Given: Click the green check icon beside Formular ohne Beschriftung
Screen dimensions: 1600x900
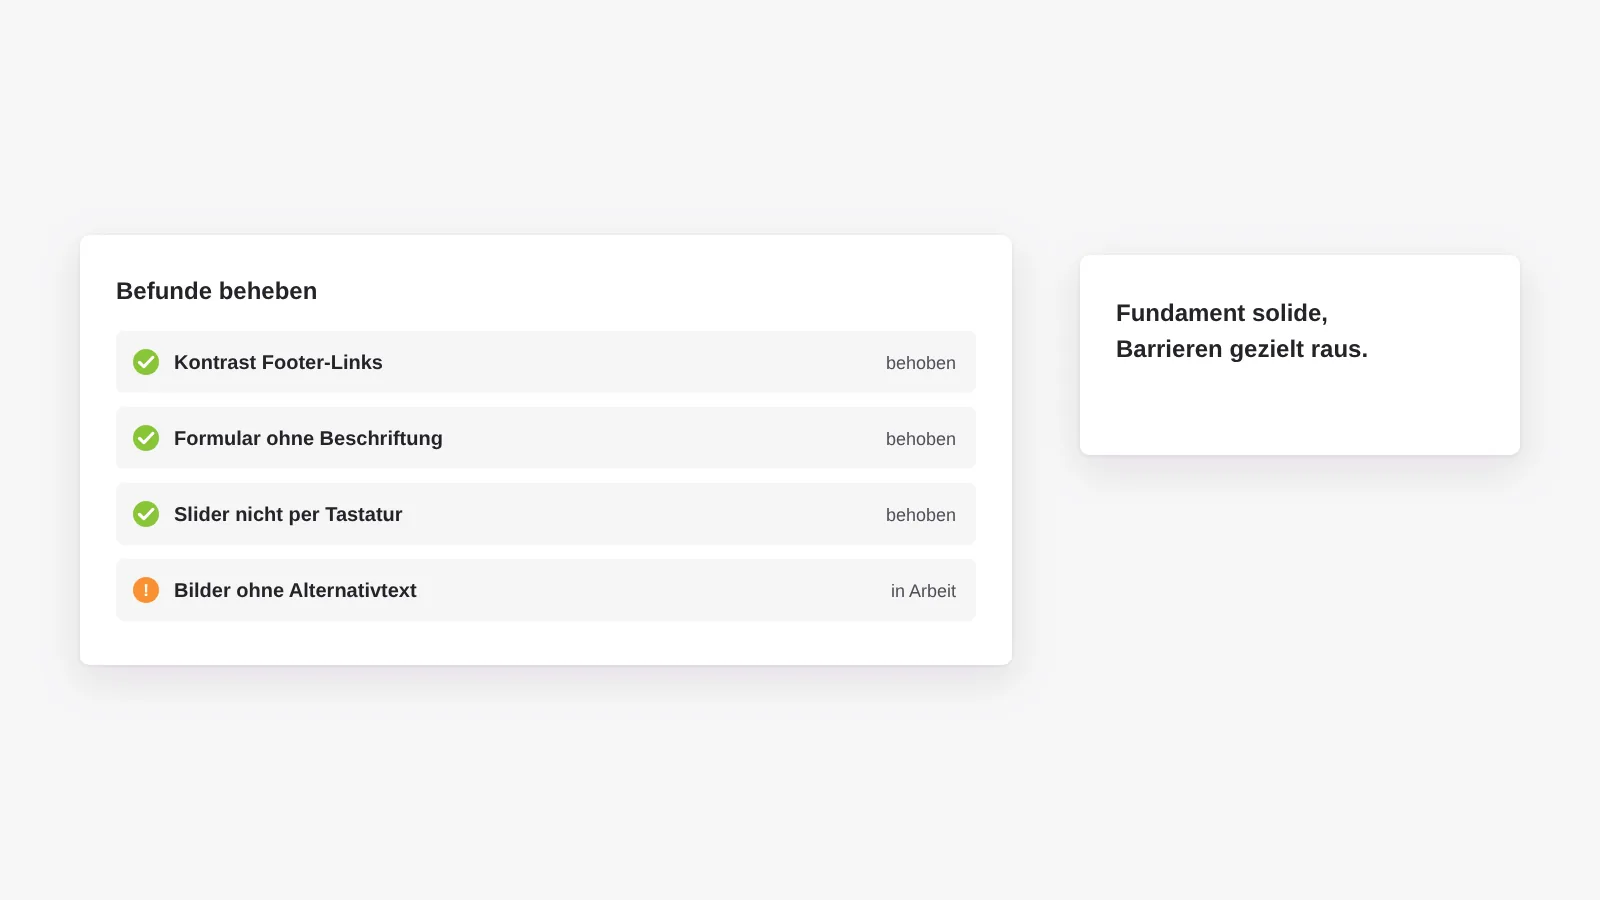Looking at the screenshot, I should pos(146,438).
